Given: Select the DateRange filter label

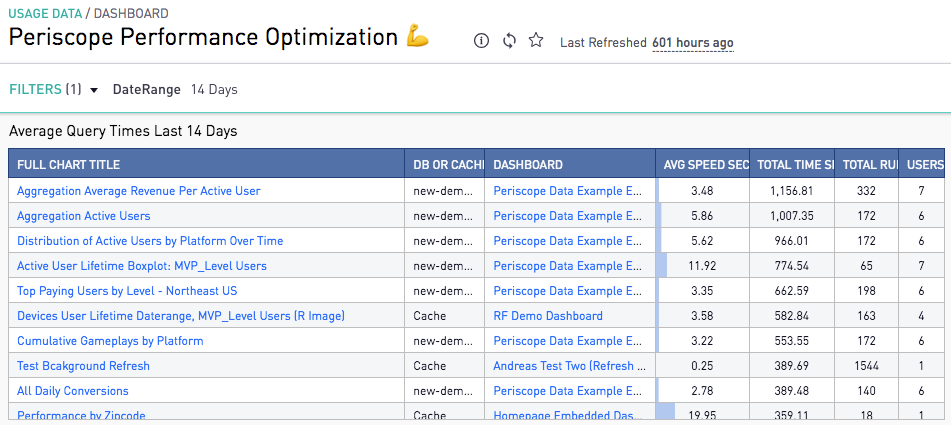Looking at the screenshot, I should tap(147, 90).
